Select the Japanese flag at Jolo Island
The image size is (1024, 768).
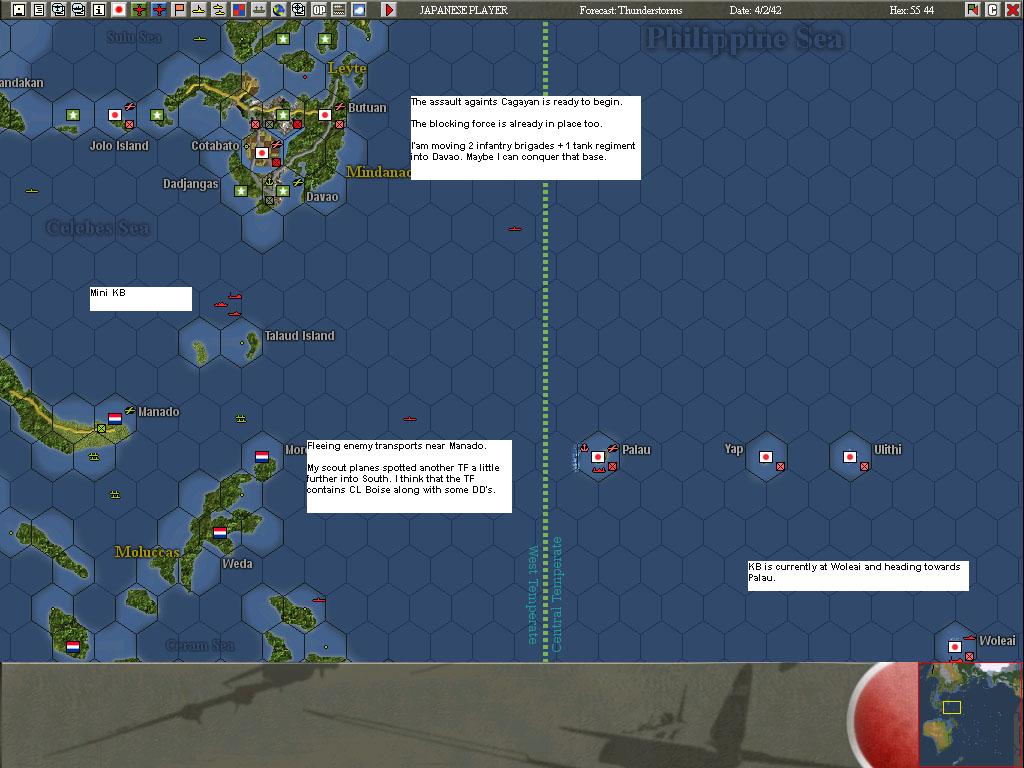click(x=115, y=115)
